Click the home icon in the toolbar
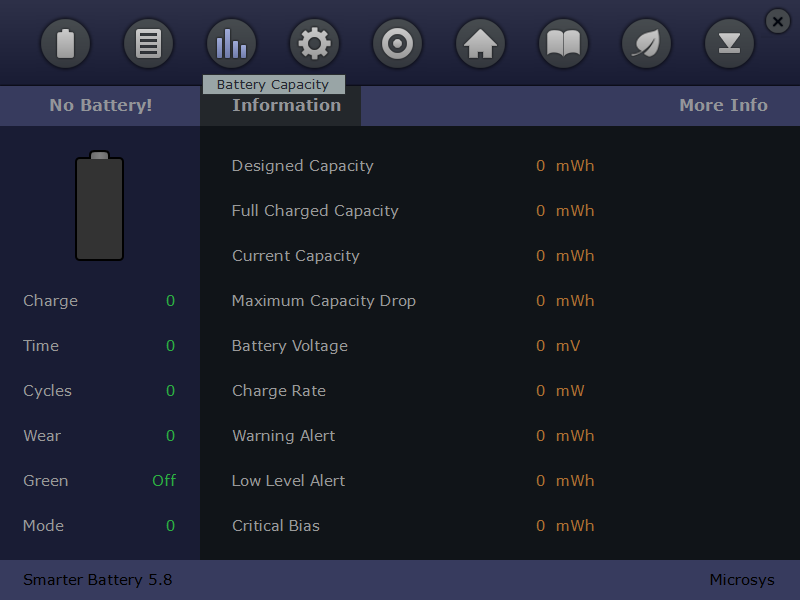800x600 pixels. pos(480,44)
